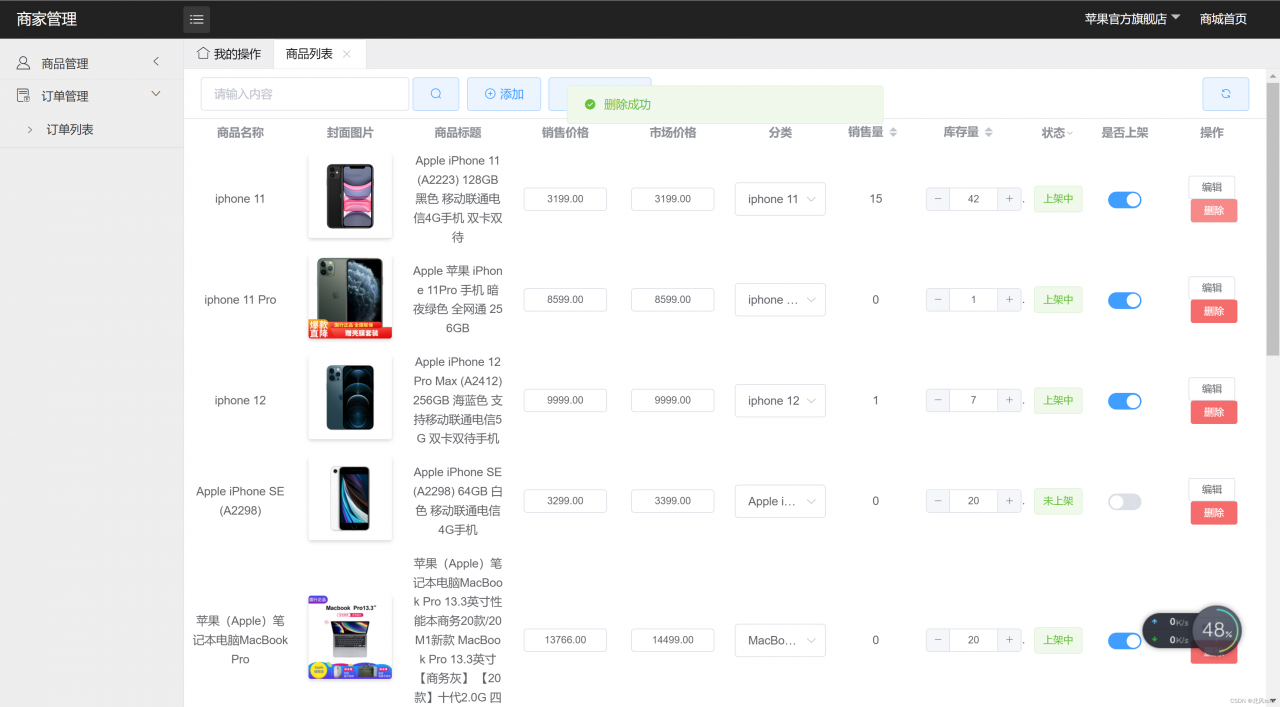Open category dropdown for iphone 11 row
The width and height of the screenshot is (1280, 707).
click(x=780, y=199)
